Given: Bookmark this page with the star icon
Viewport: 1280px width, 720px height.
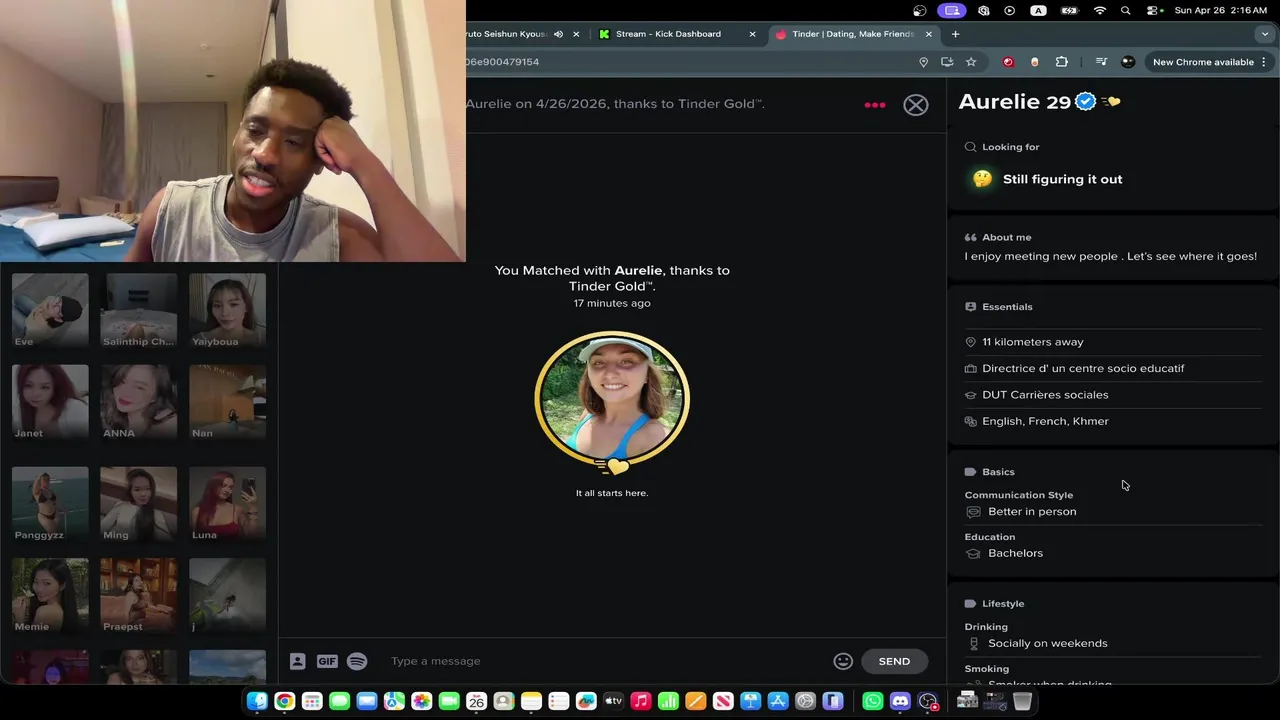Looking at the screenshot, I should click(x=971, y=62).
